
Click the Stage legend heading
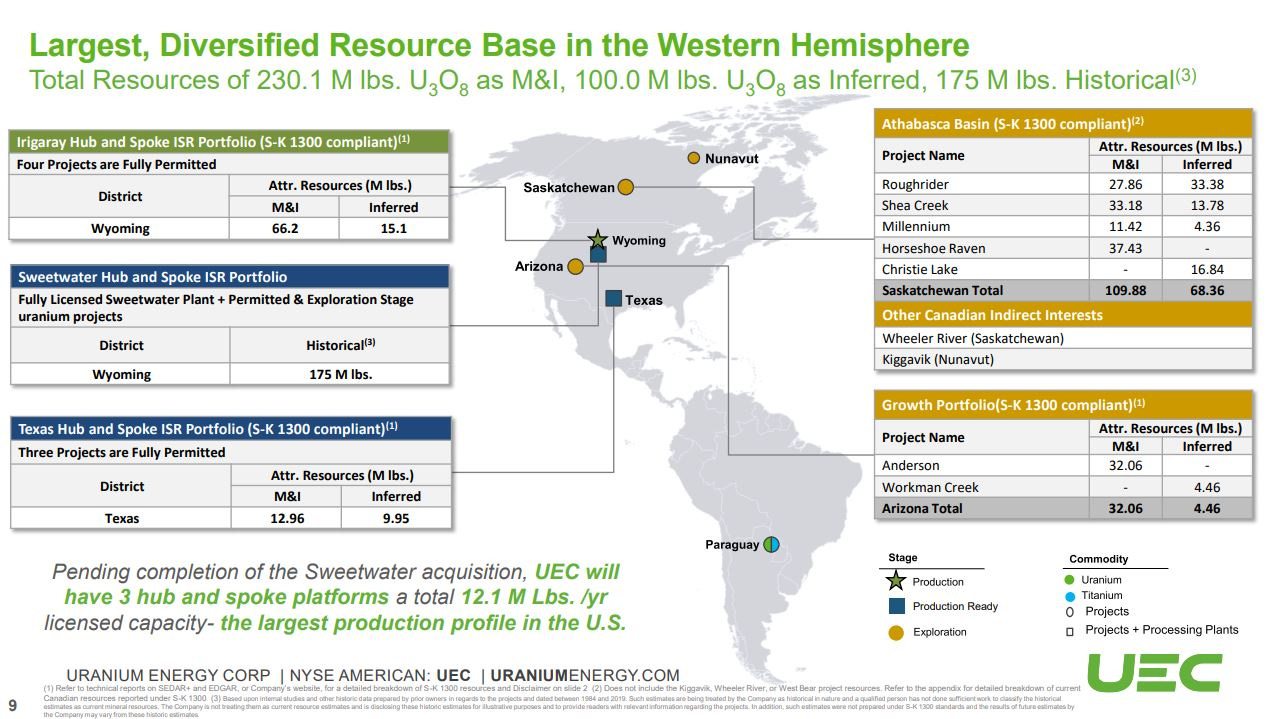tap(902, 558)
